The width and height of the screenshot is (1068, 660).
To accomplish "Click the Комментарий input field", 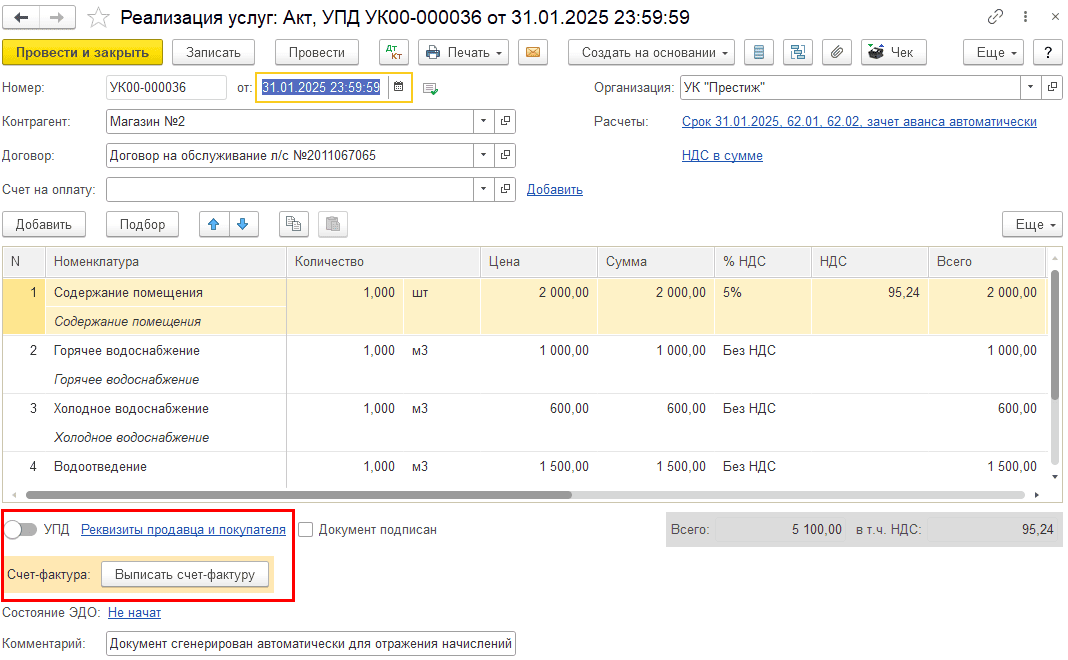I will 310,644.
